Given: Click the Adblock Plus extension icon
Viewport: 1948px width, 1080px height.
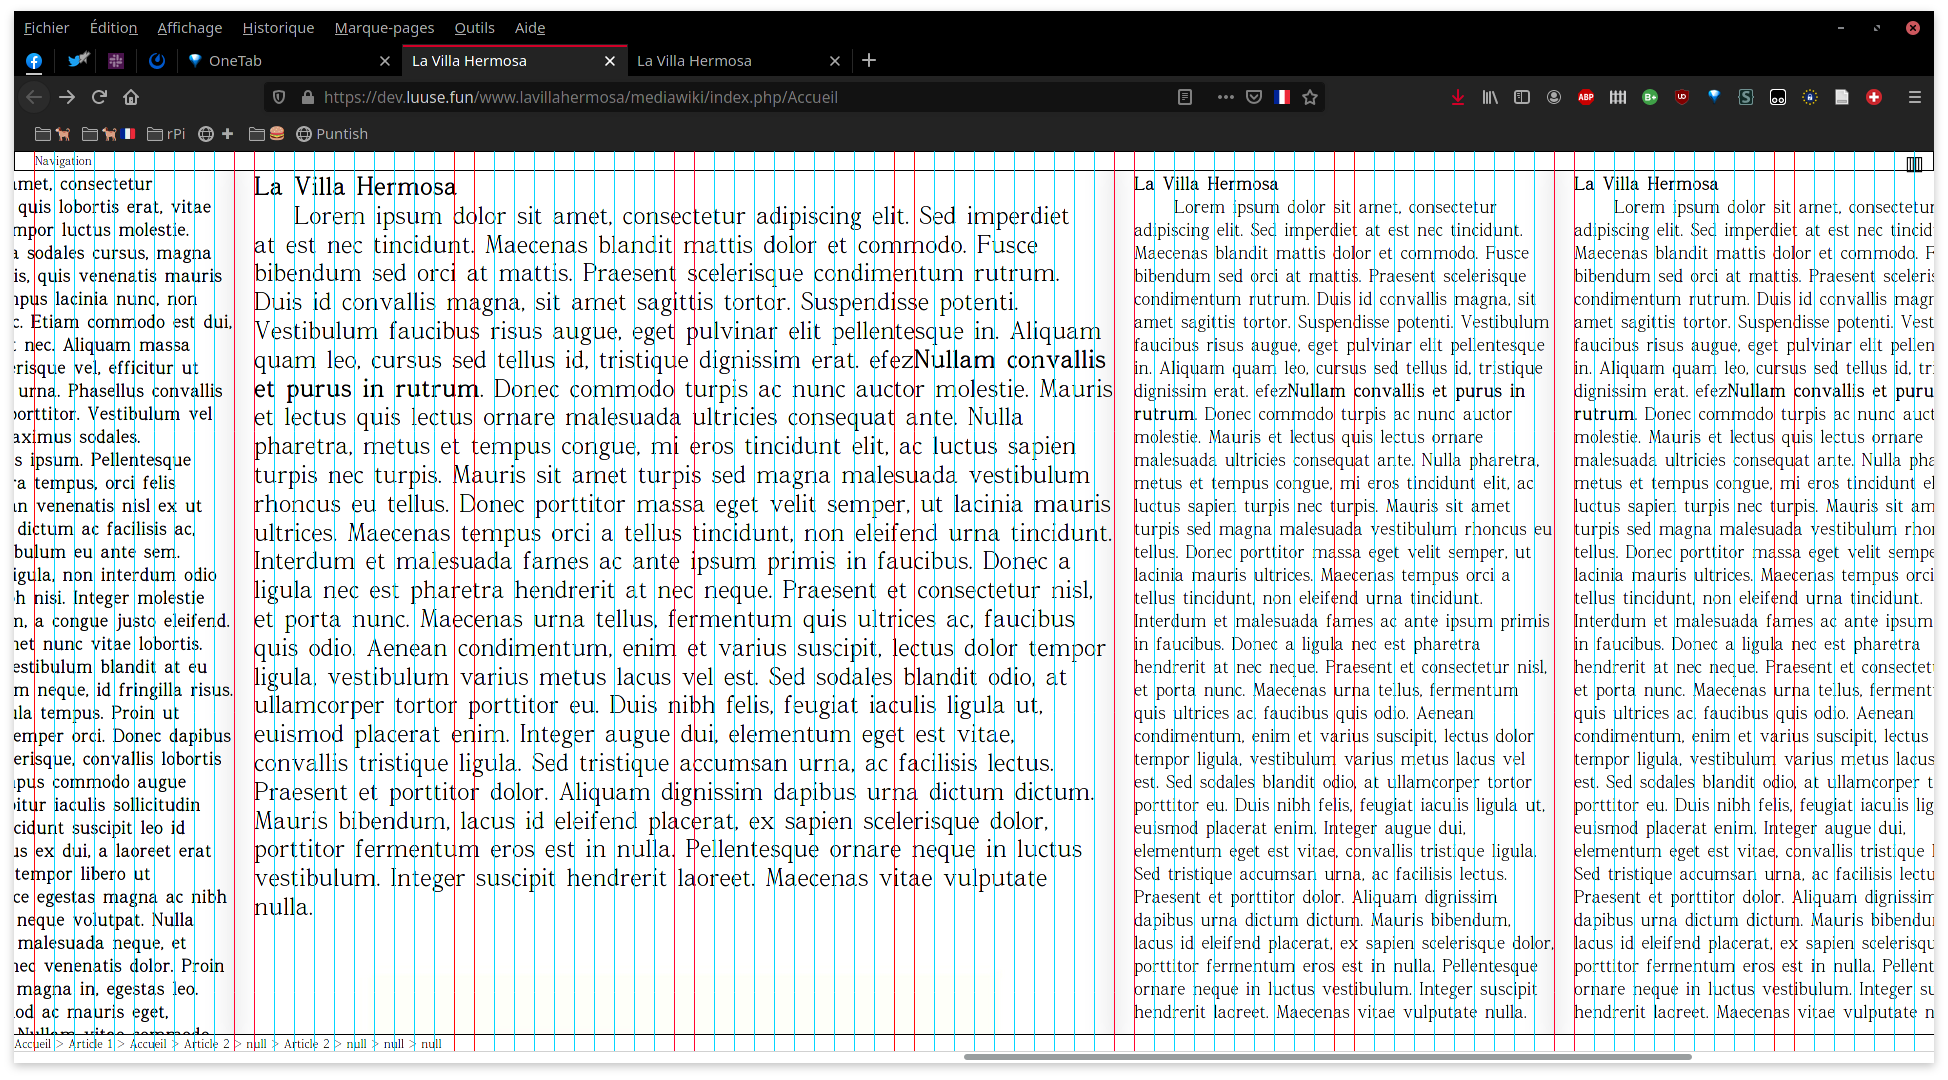Looking at the screenshot, I should [x=1586, y=97].
